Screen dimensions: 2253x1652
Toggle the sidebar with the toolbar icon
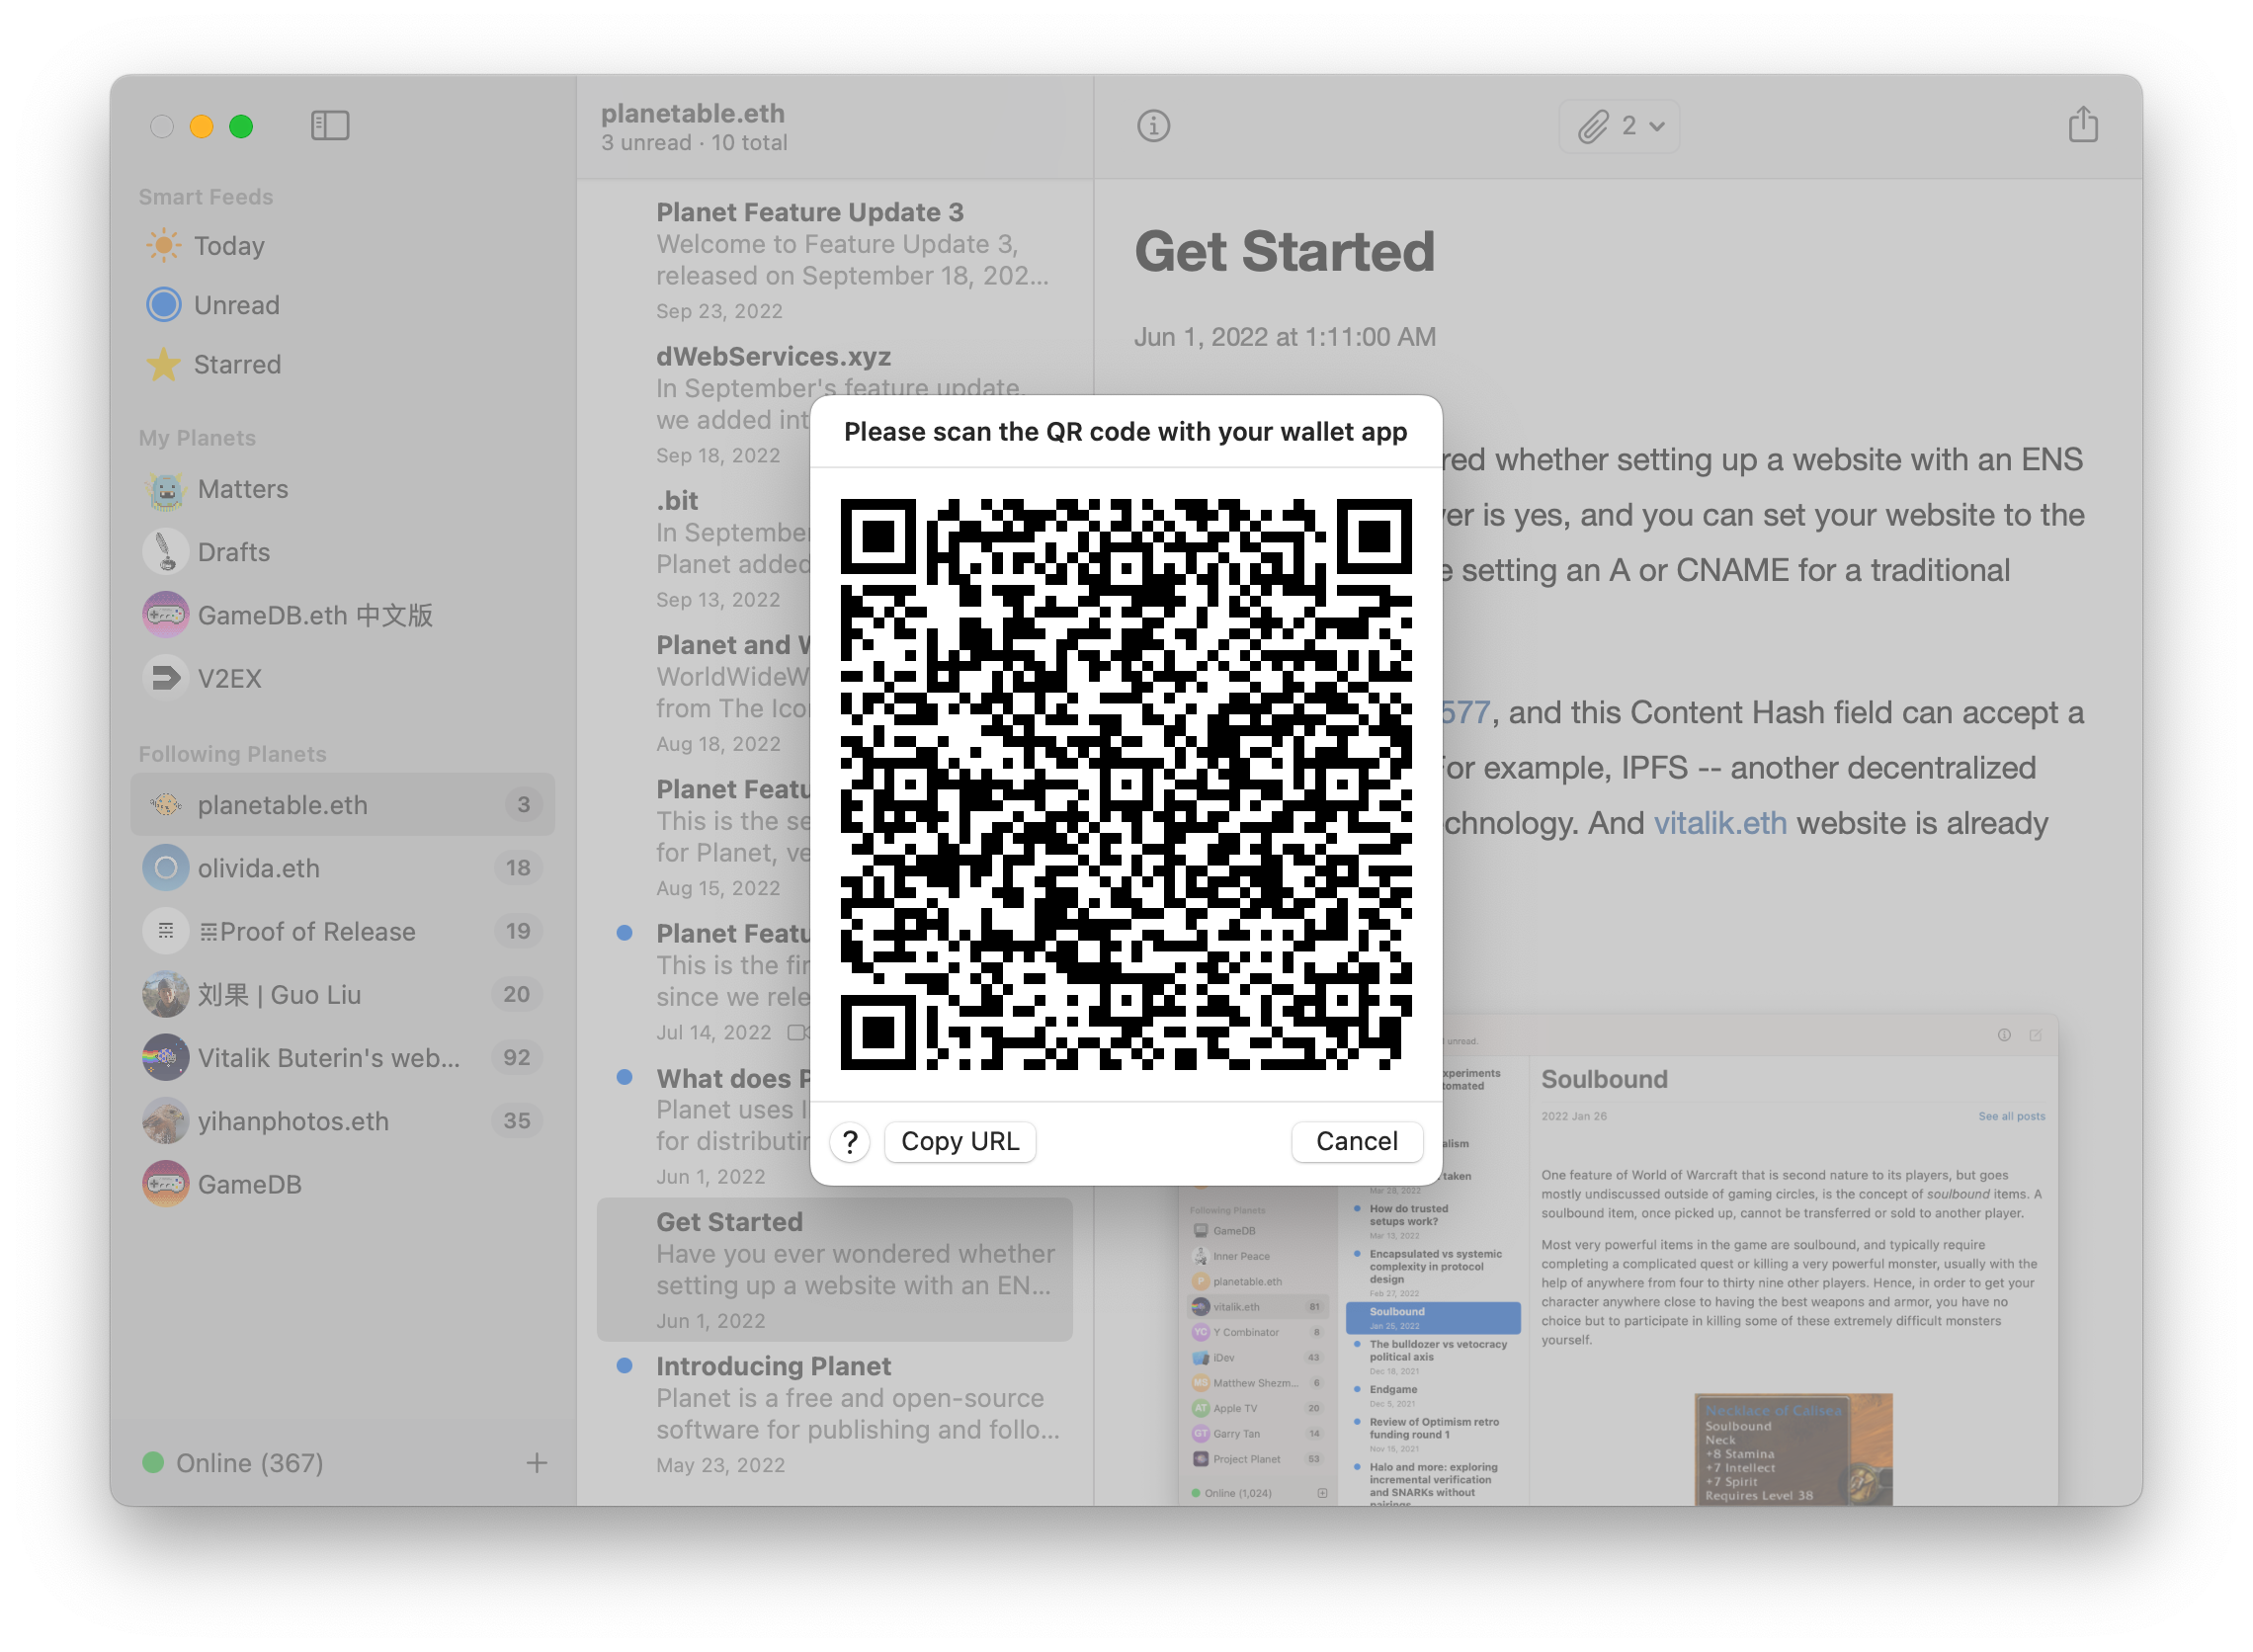(x=330, y=125)
